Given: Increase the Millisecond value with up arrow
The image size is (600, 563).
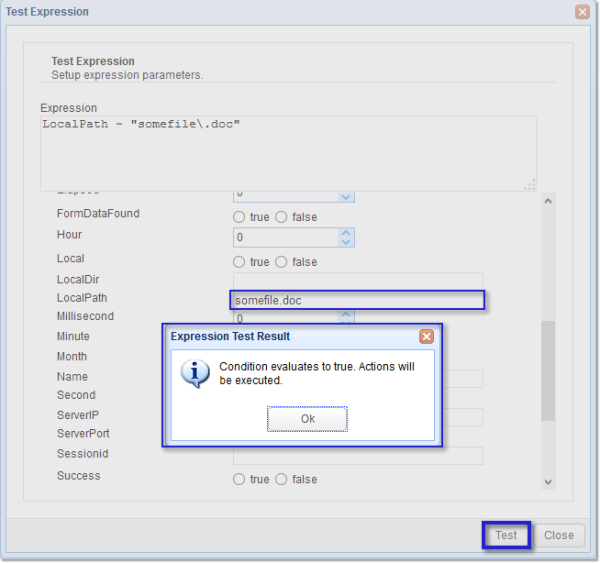Looking at the screenshot, I should pos(346,314).
